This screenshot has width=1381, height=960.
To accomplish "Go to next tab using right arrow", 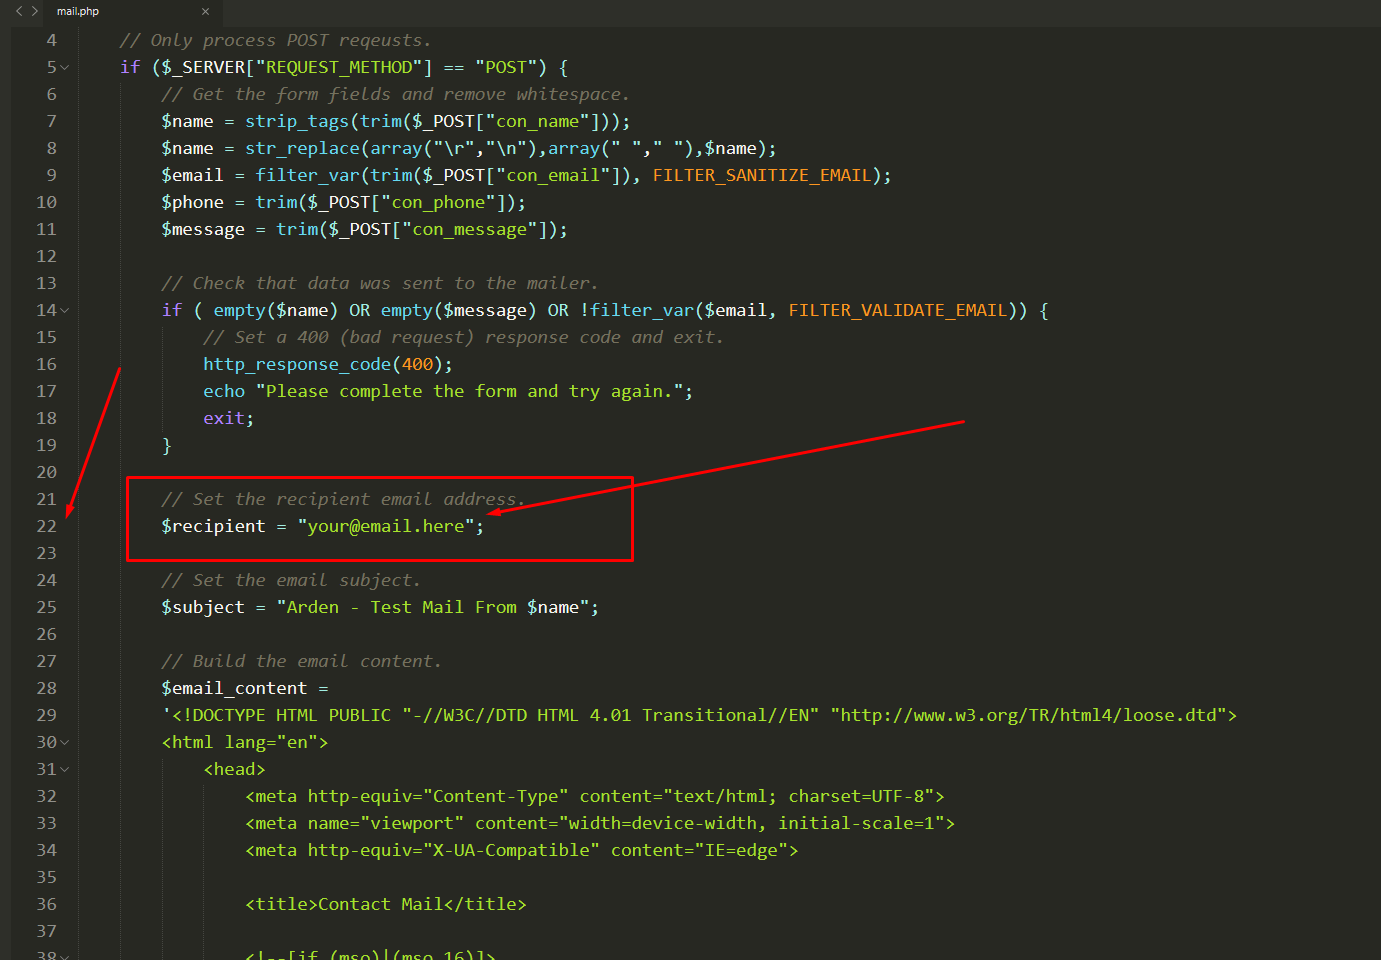I will (x=35, y=11).
